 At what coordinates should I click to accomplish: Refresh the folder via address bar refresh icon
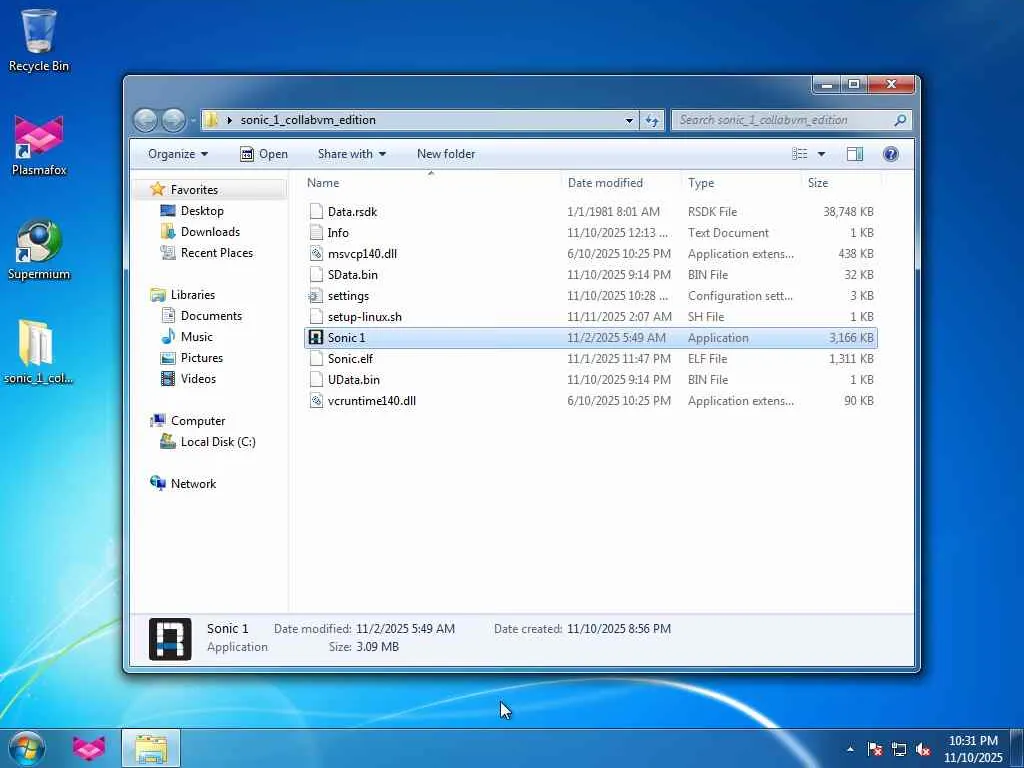652,120
